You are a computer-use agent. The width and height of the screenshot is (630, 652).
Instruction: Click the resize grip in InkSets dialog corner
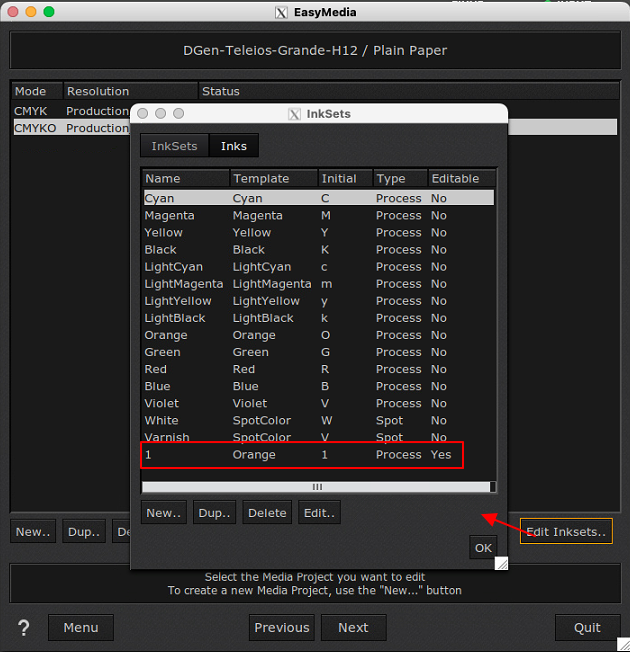point(501,564)
